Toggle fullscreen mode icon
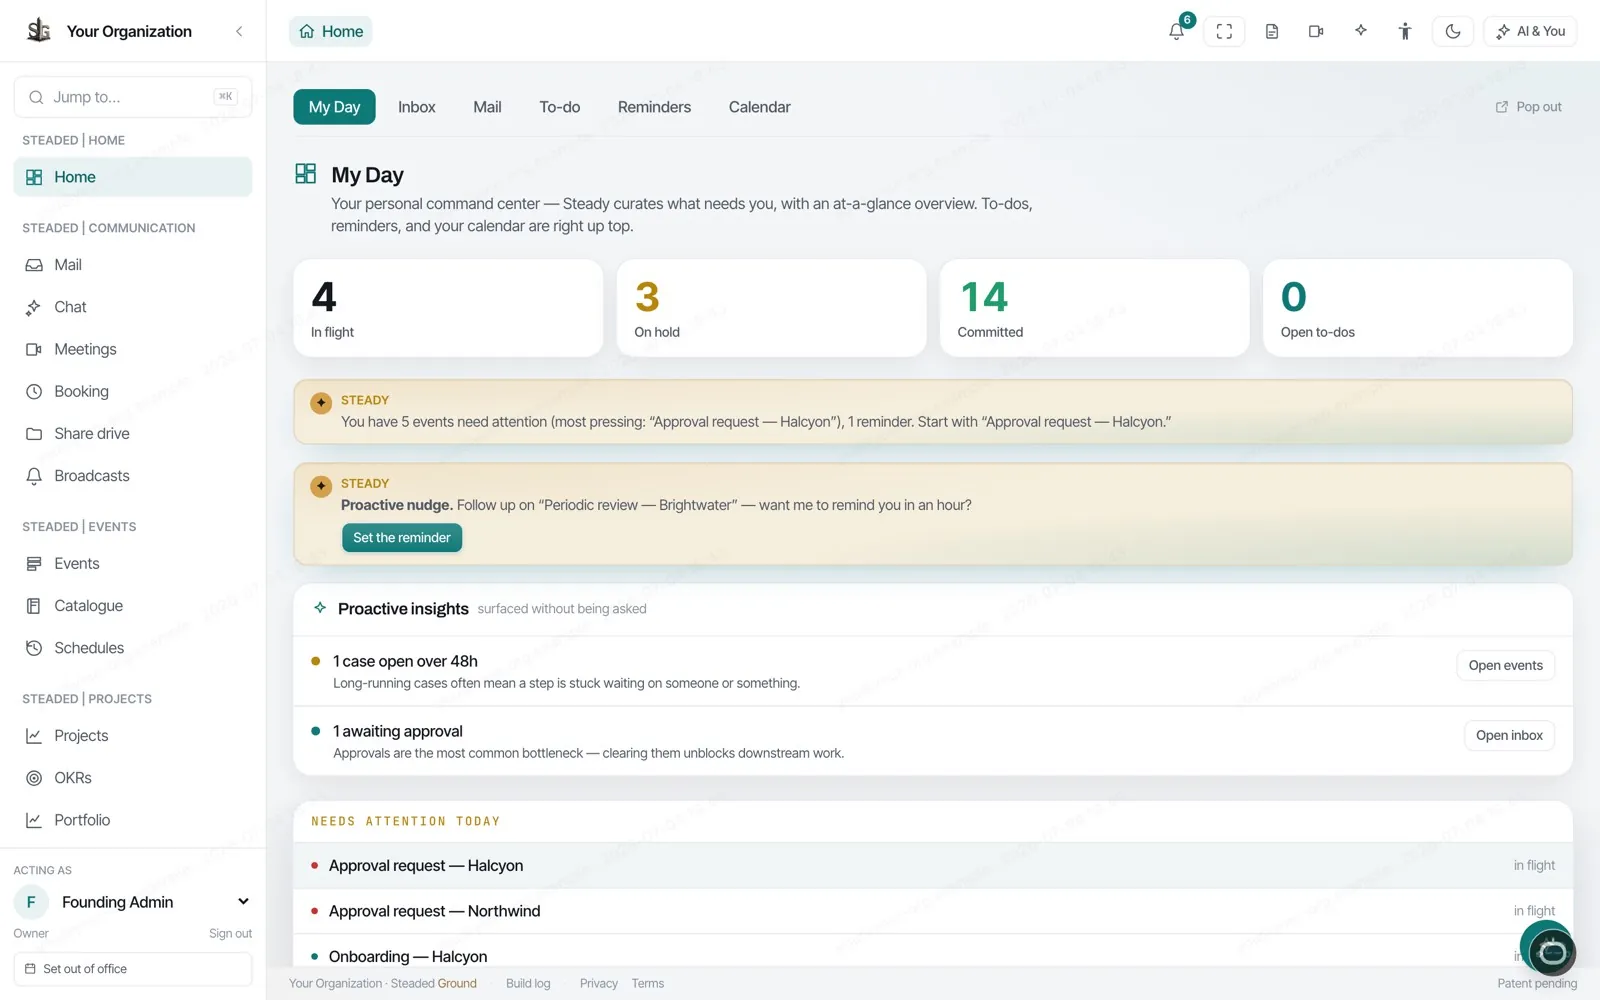The image size is (1600, 1000). coord(1224,31)
